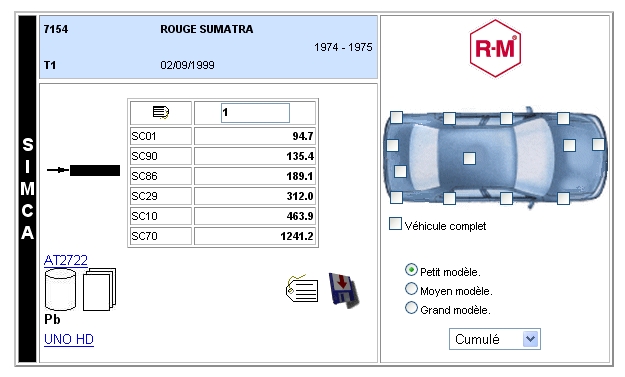Select the car roof center square
Screen dimensions: 625x377
click(x=470, y=158)
